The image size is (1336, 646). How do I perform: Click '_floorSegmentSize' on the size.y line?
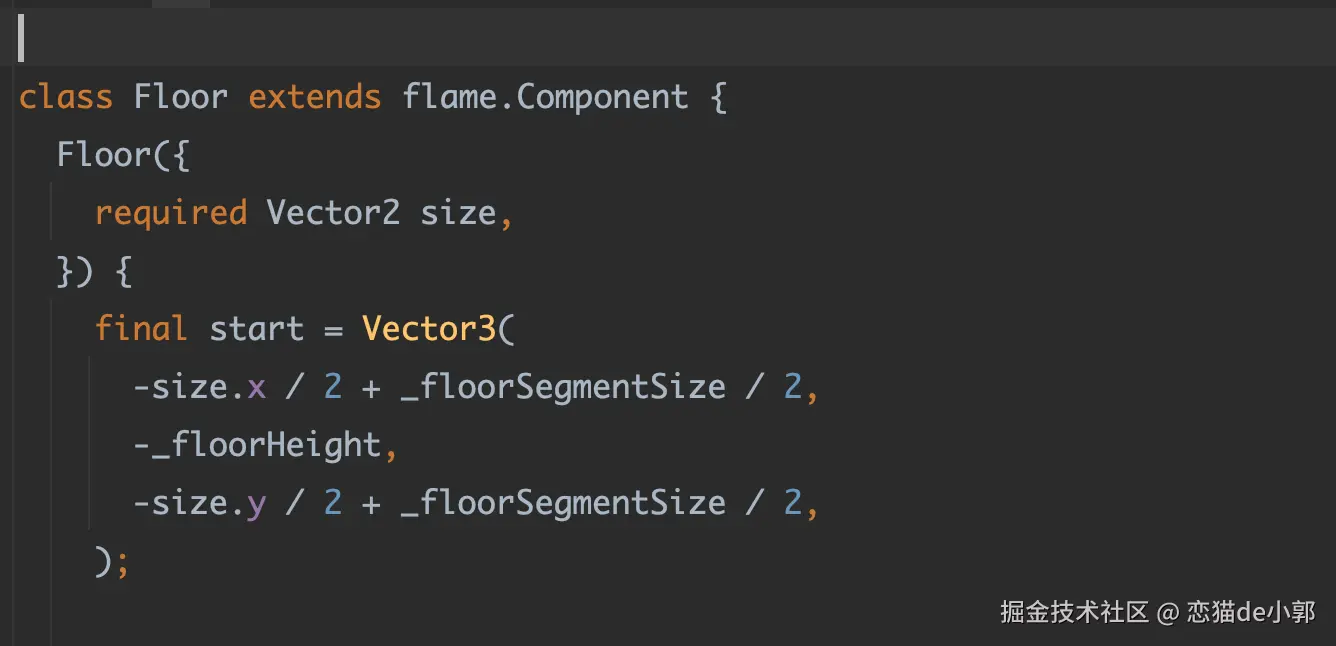[563, 503]
